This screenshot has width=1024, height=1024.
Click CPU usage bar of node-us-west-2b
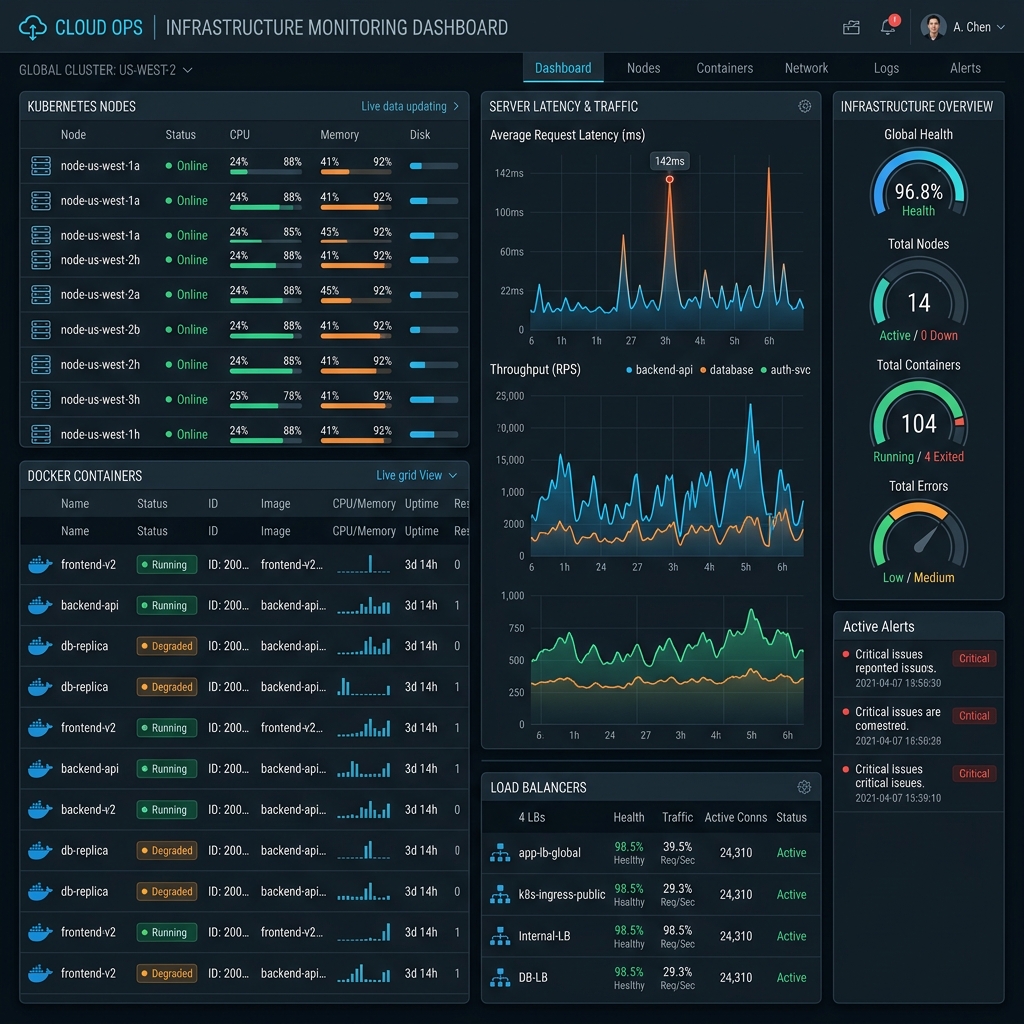[265, 336]
